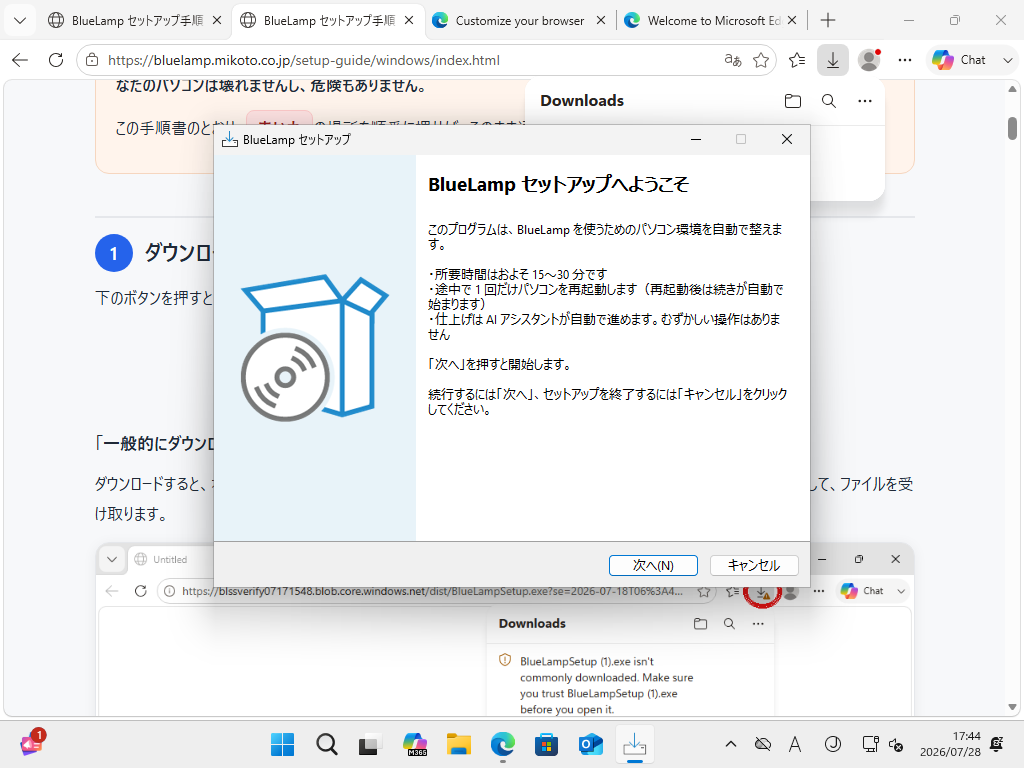Go back to the previous page
The height and width of the screenshot is (768, 1024).
click(x=20, y=60)
